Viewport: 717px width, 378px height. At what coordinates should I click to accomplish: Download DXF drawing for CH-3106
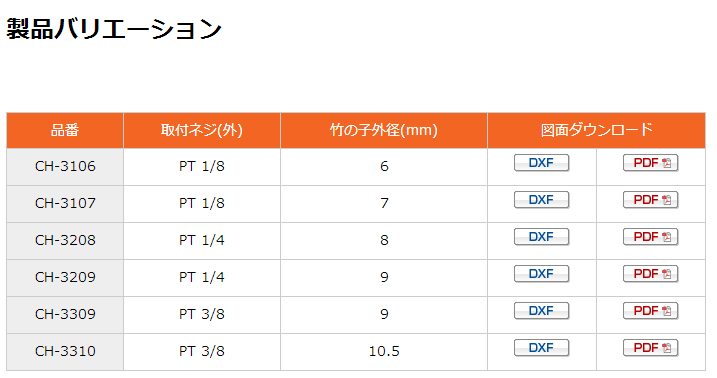click(x=541, y=163)
